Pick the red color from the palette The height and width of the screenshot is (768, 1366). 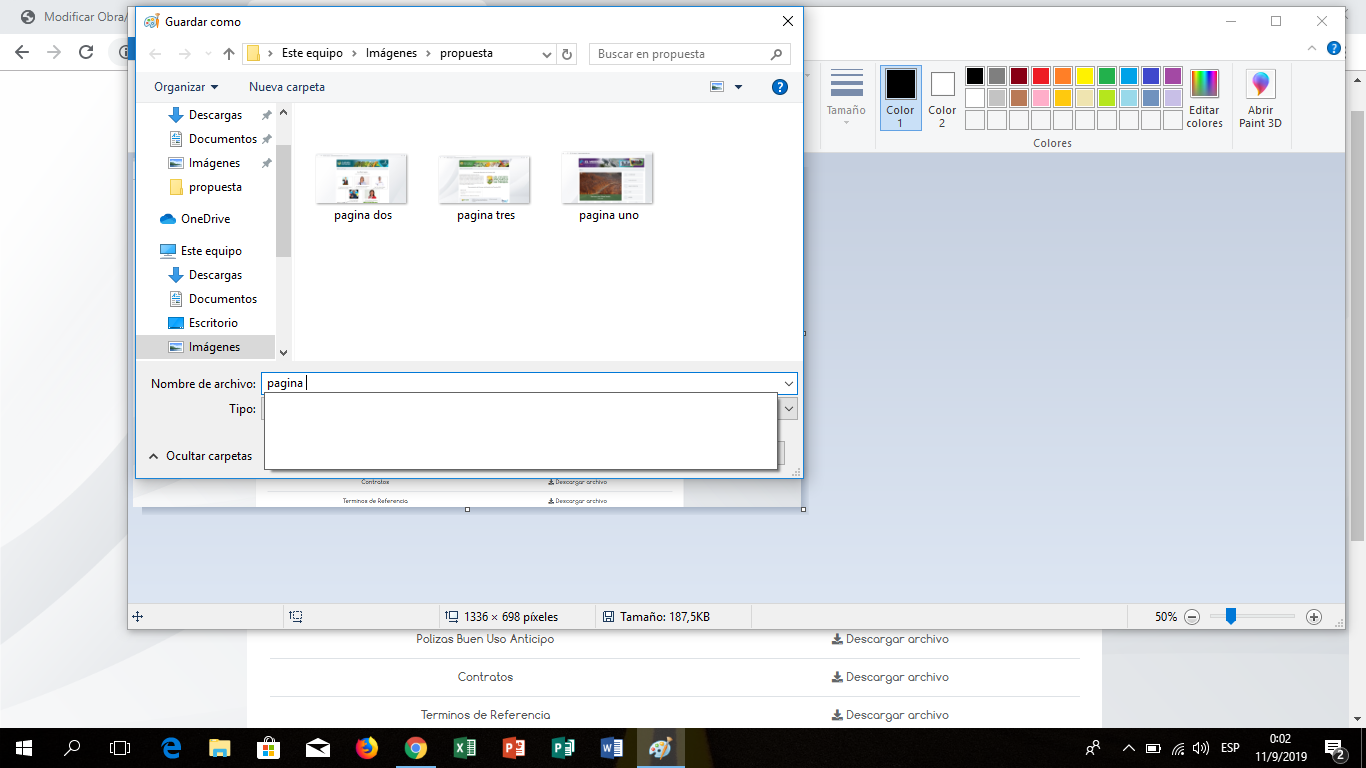pos(1040,76)
